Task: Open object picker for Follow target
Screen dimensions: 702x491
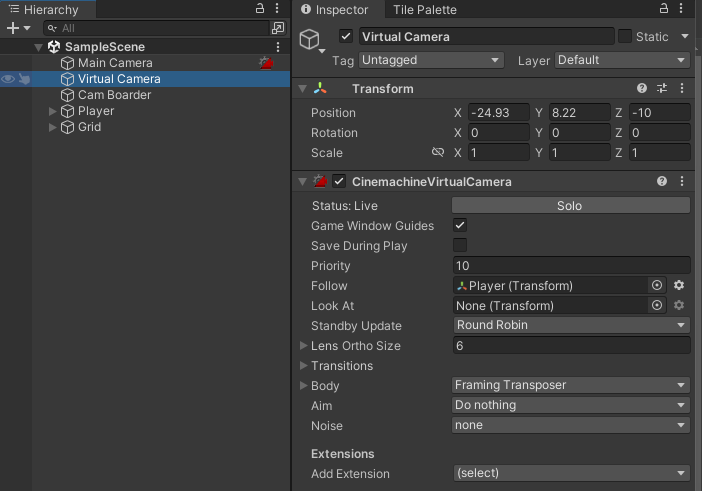Action: [657, 286]
